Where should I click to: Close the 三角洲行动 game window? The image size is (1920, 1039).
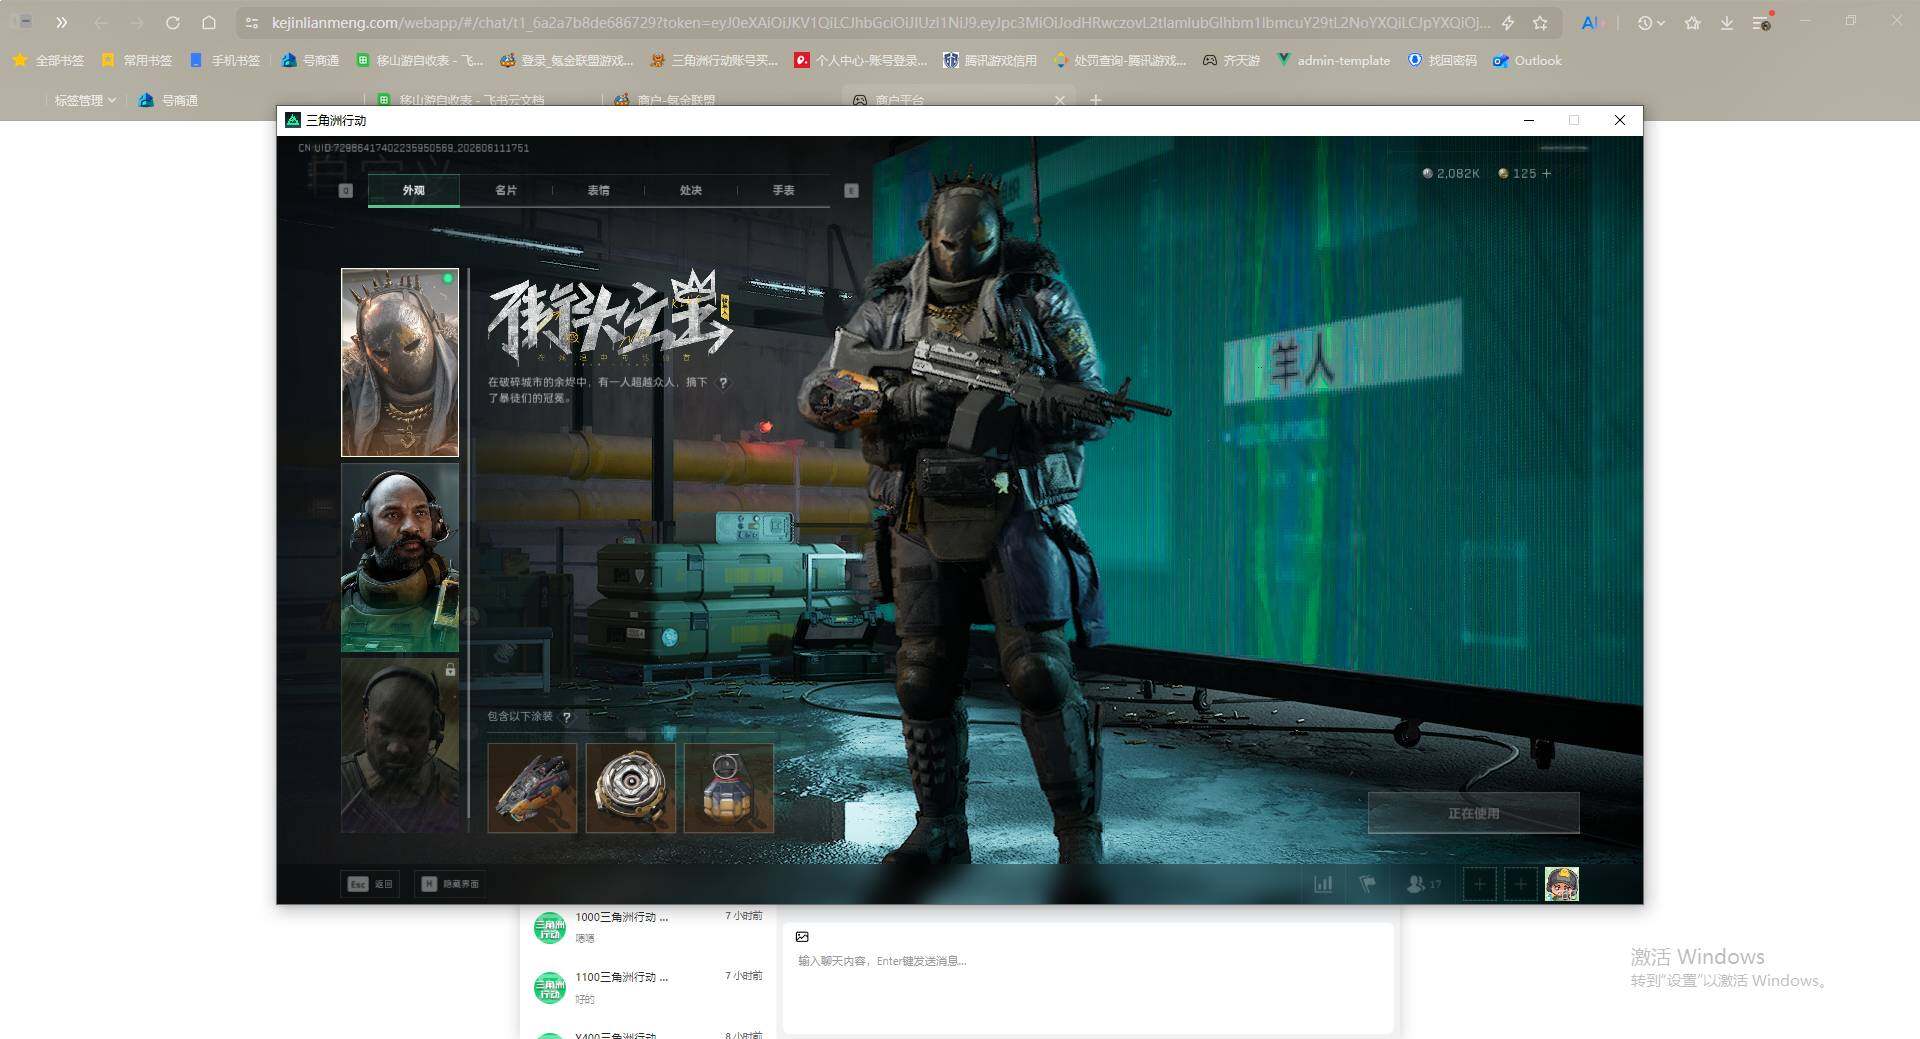tap(1620, 120)
